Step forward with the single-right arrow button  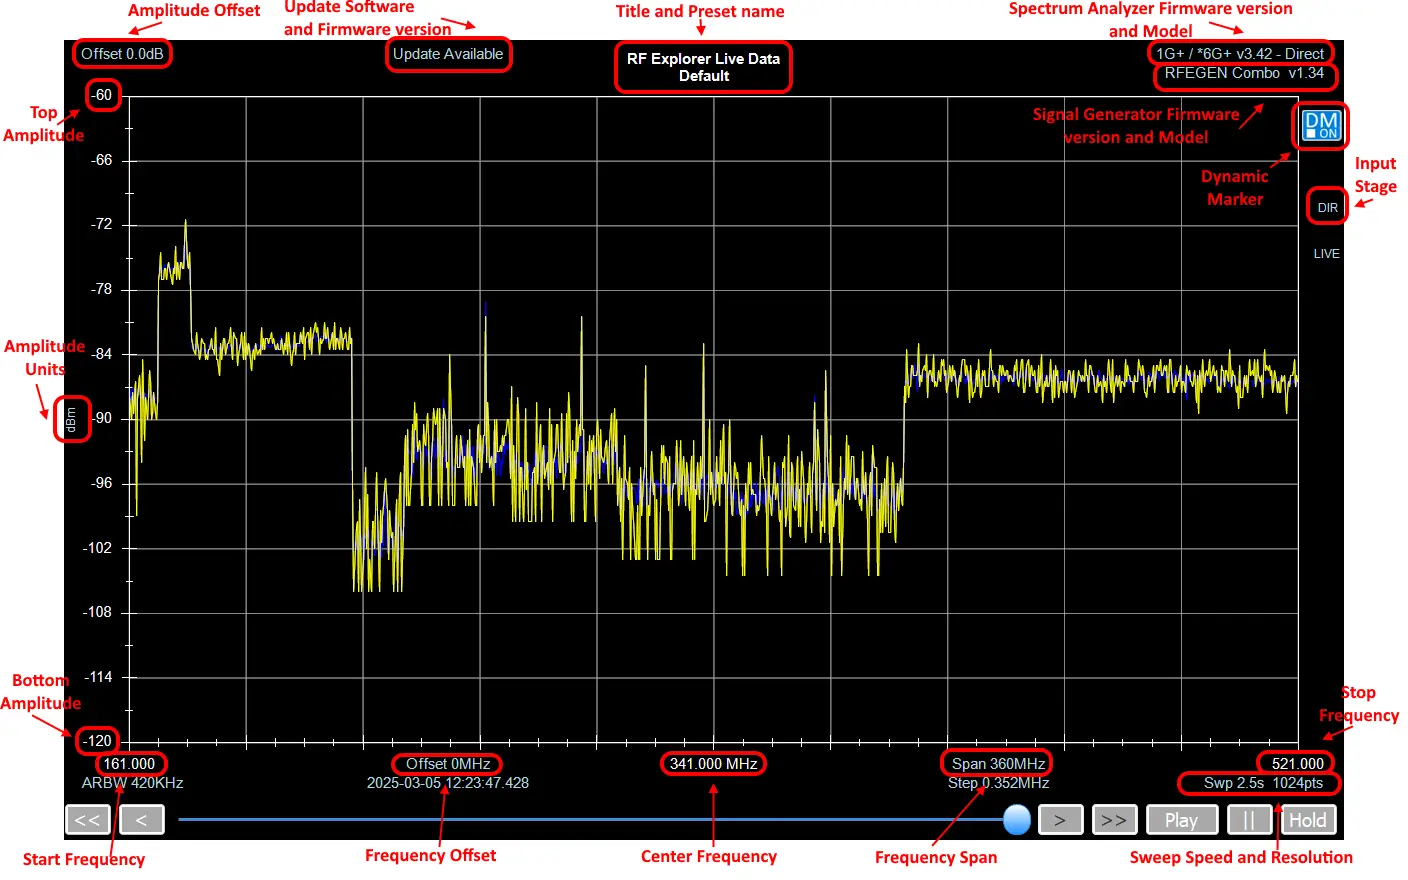pos(1060,820)
